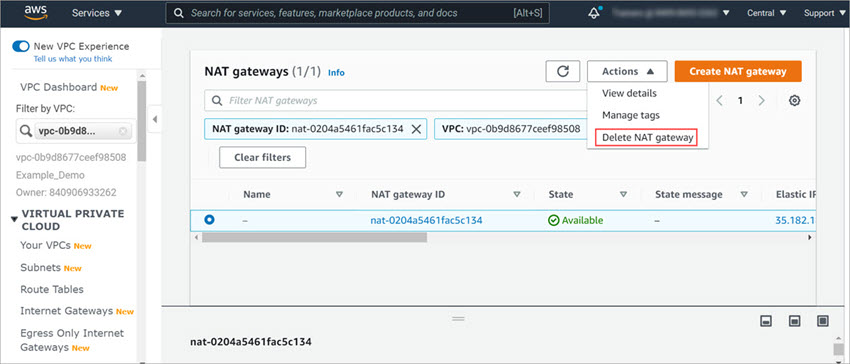Toggle the New VPC Experience switch
The image size is (850, 364).
pyautogui.click(x=21, y=47)
